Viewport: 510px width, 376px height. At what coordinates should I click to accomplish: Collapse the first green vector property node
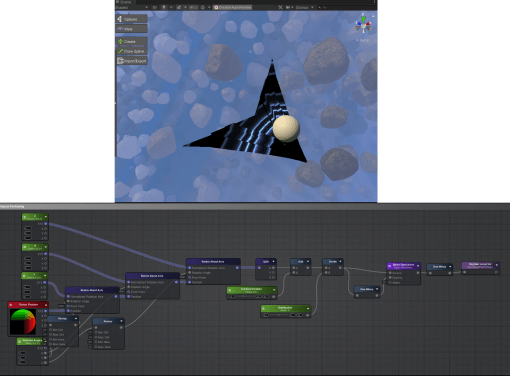pyautogui.click(x=46, y=217)
